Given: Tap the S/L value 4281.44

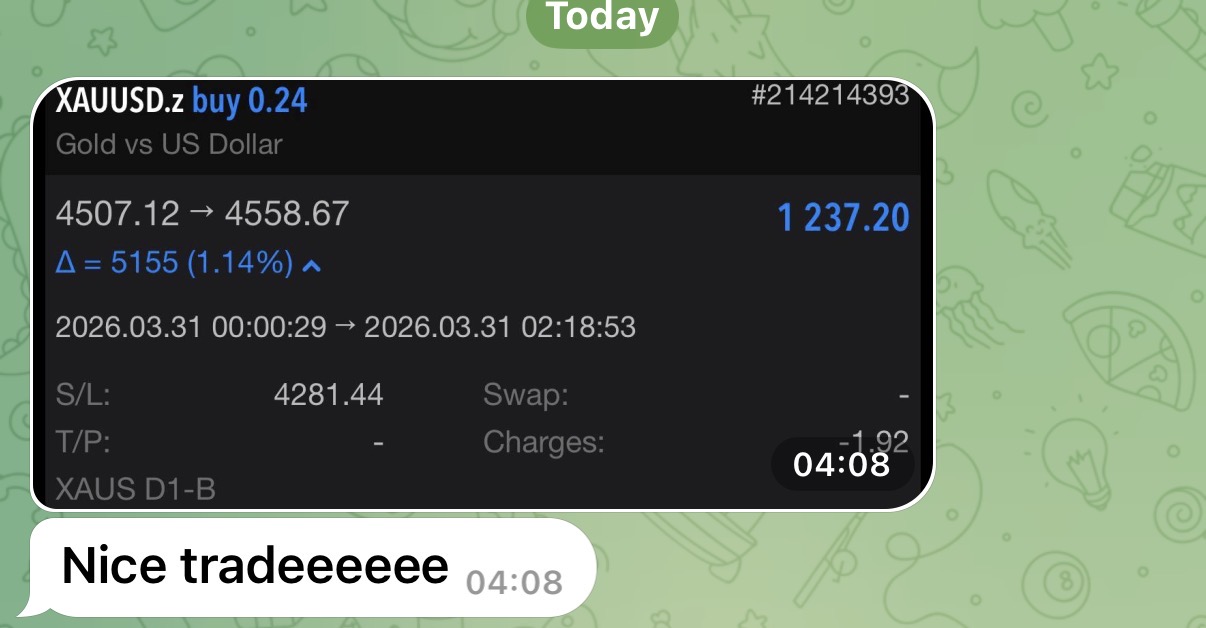Looking at the screenshot, I should click(x=328, y=395).
